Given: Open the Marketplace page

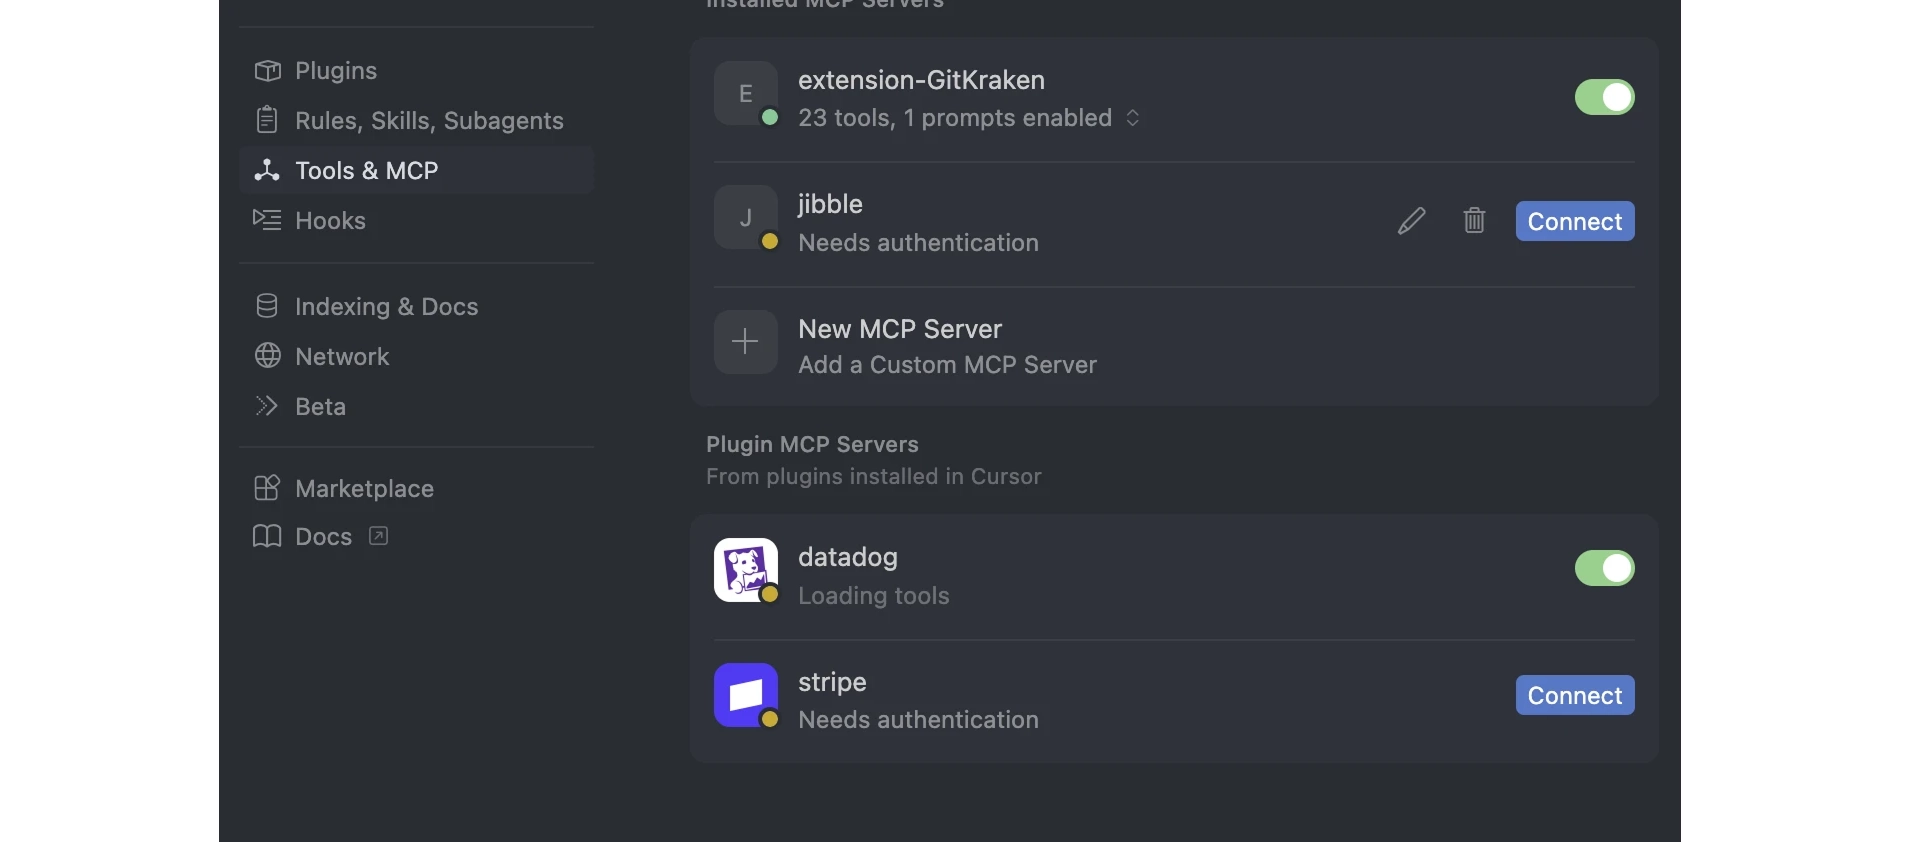Looking at the screenshot, I should (416, 489).
